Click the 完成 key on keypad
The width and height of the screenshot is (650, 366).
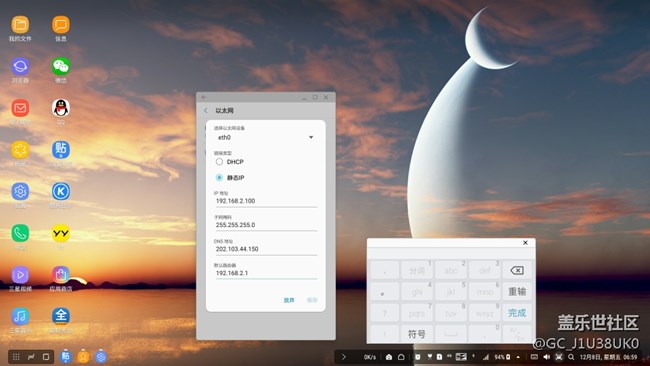pyautogui.click(x=517, y=313)
